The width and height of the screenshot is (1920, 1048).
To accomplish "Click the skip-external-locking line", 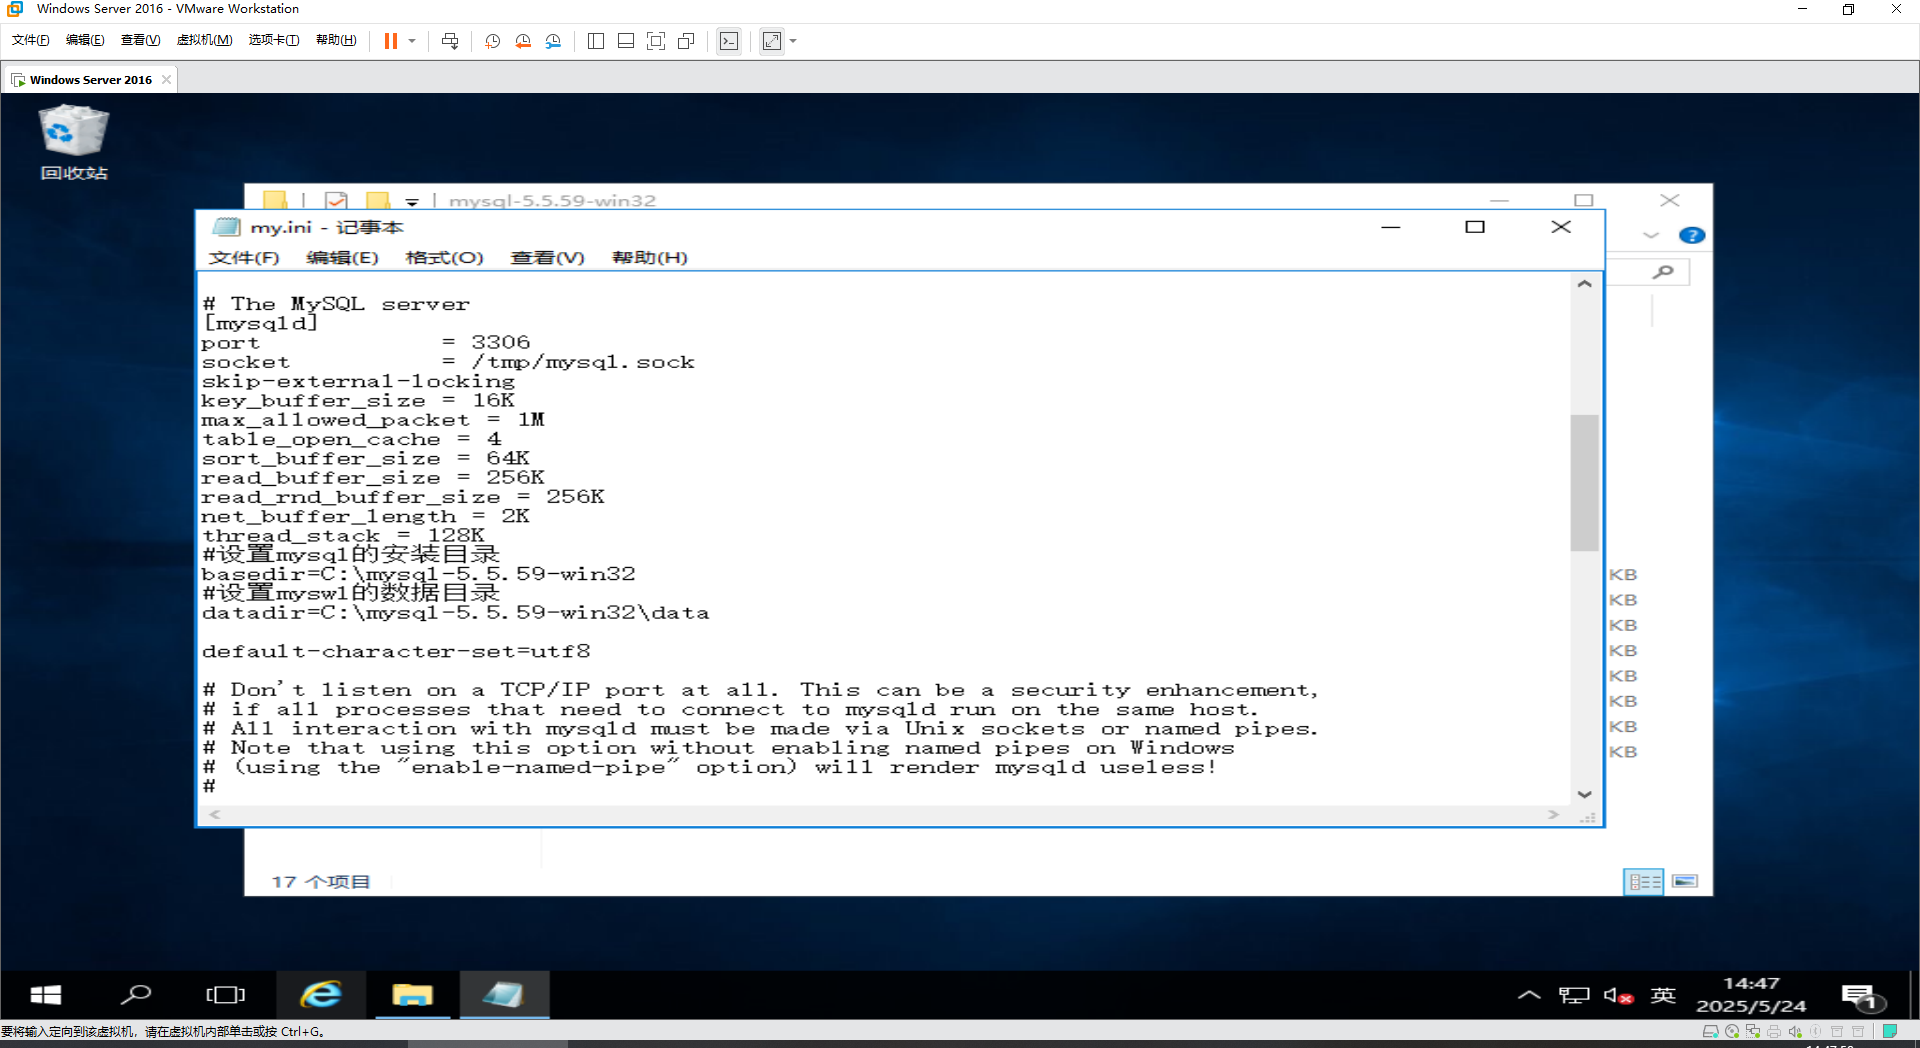I will (358, 381).
